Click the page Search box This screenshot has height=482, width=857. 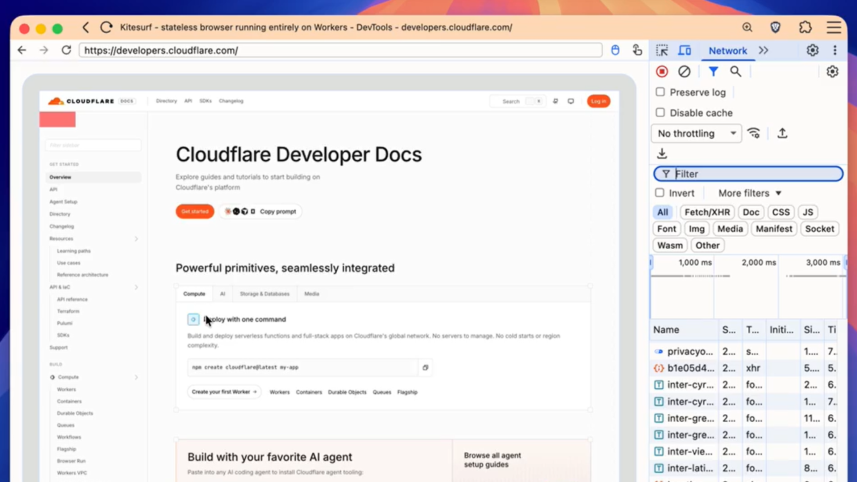click(518, 101)
